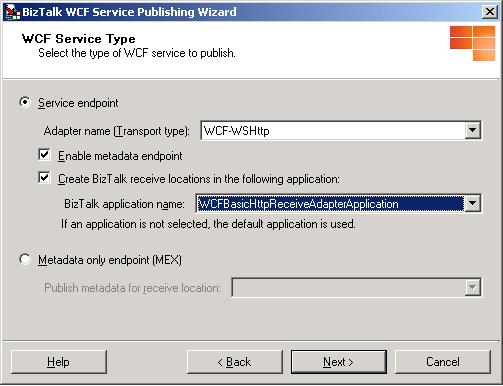Uncheck Create BizTalk receive locations checkbox
The height and width of the screenshot is (386, 503).
point(44,178)
